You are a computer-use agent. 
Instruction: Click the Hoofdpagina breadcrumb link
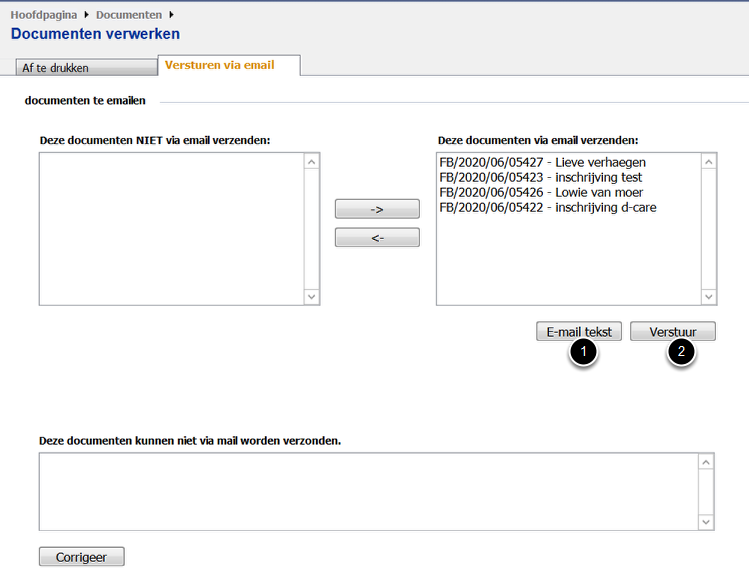click(x=43, y=15)
